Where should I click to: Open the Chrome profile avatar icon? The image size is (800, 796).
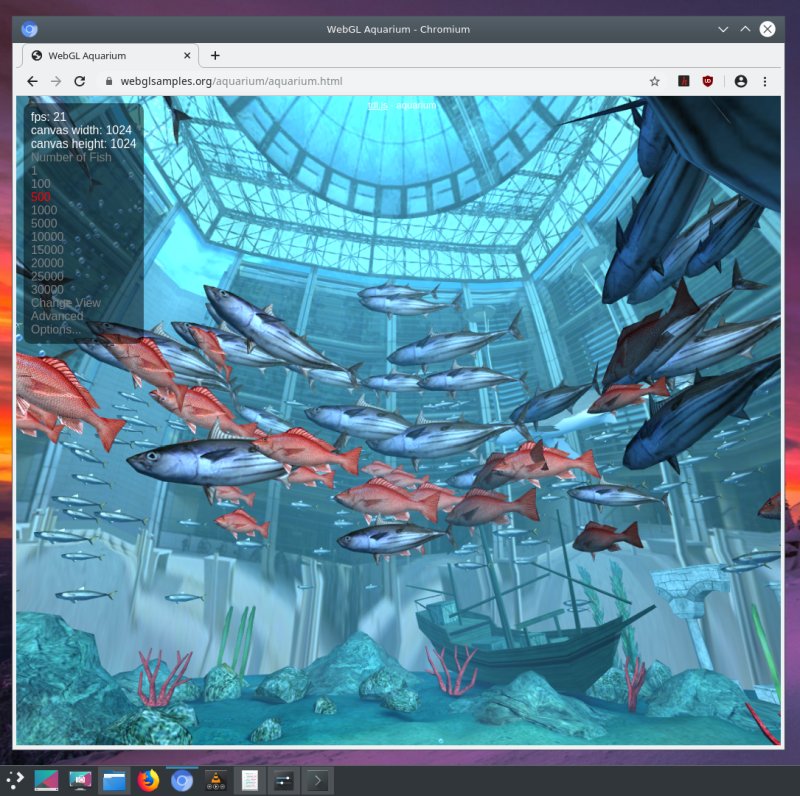coord(740,81)
